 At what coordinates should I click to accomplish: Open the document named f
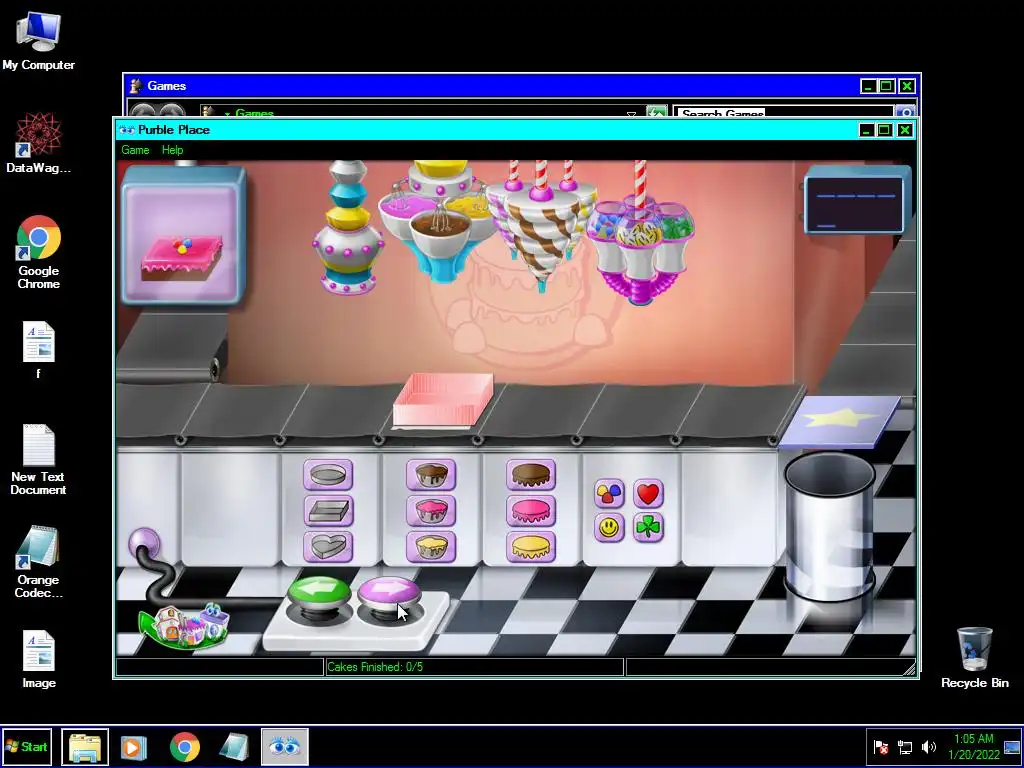click(x=39, y=350)
